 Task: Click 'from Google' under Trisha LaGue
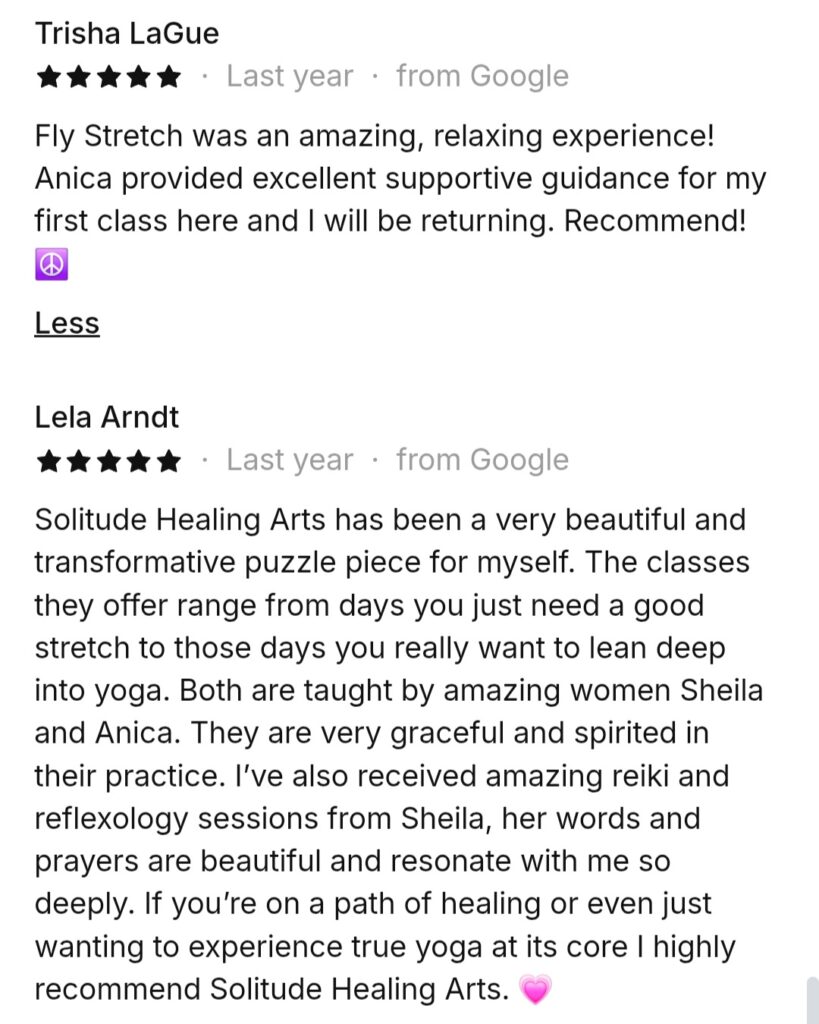click(x=482, y=76)
